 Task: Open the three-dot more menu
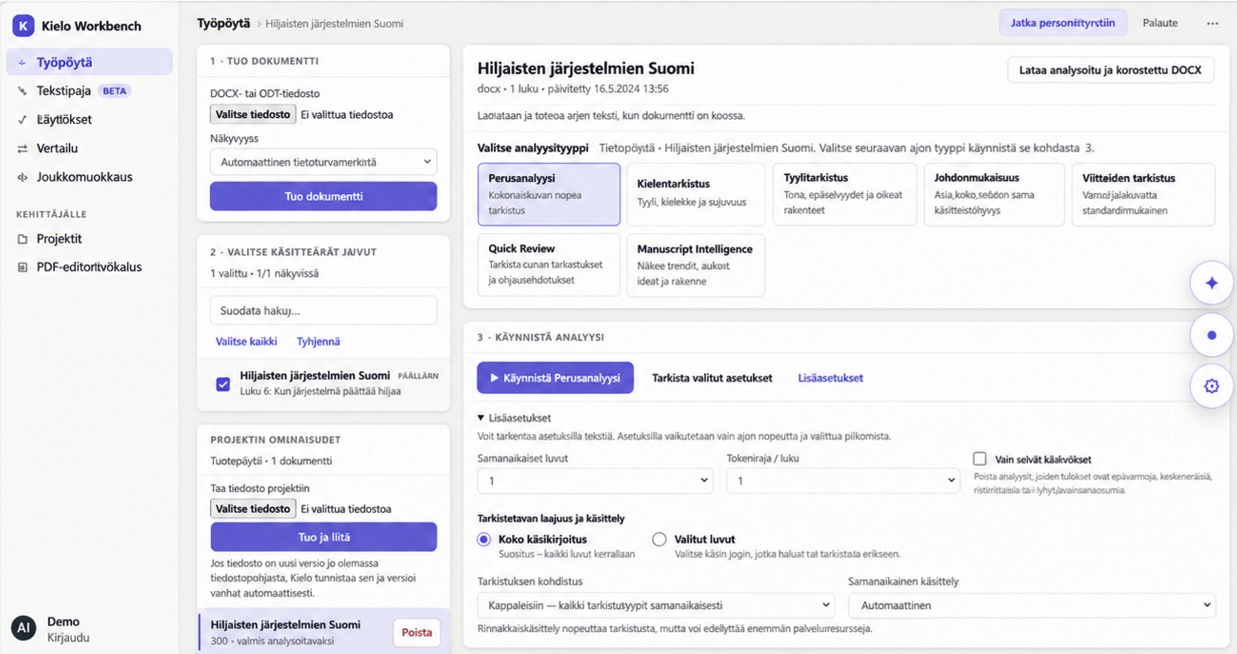[x=1213, y=23]
